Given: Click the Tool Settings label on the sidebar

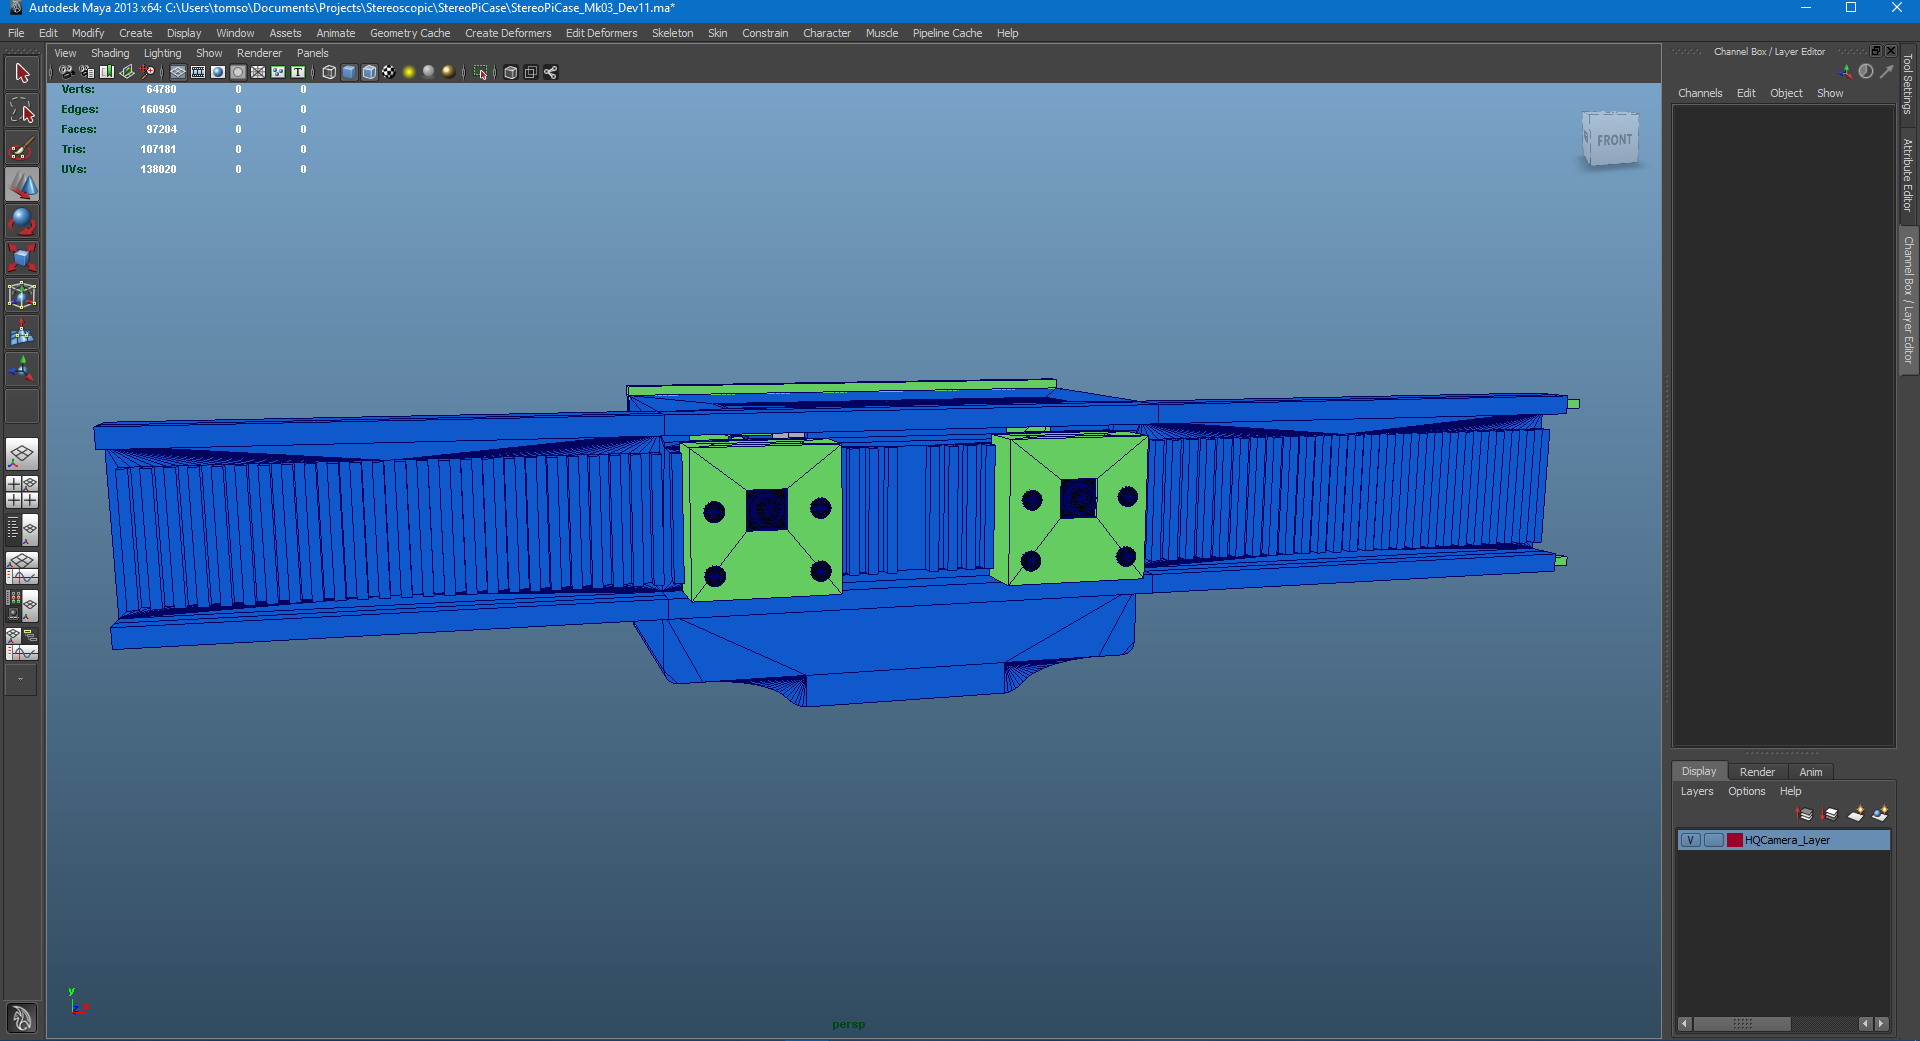Looking at the screenshot, I should click(x=1910, y=85).
